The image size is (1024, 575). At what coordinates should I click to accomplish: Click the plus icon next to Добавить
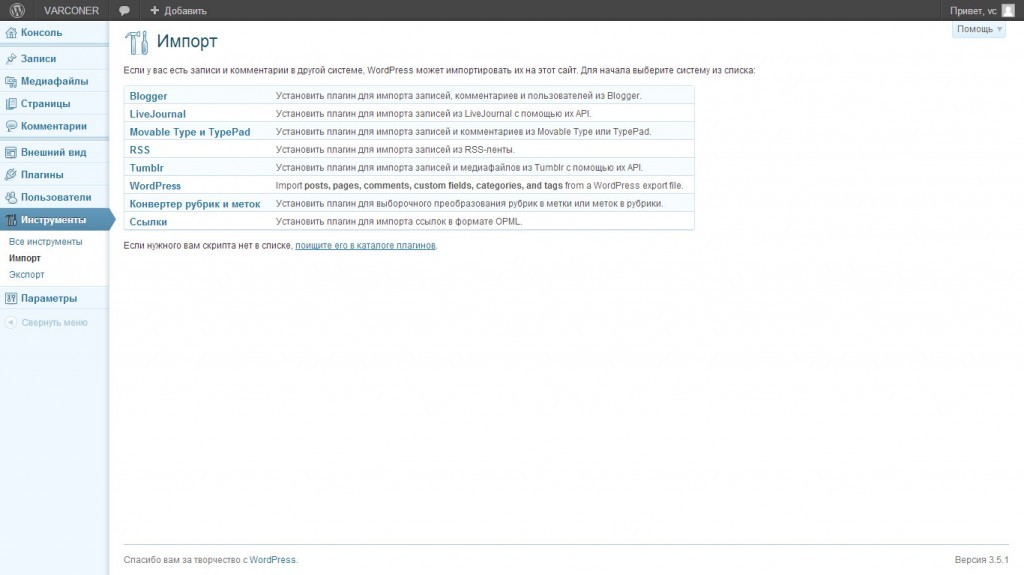[155, 10]
